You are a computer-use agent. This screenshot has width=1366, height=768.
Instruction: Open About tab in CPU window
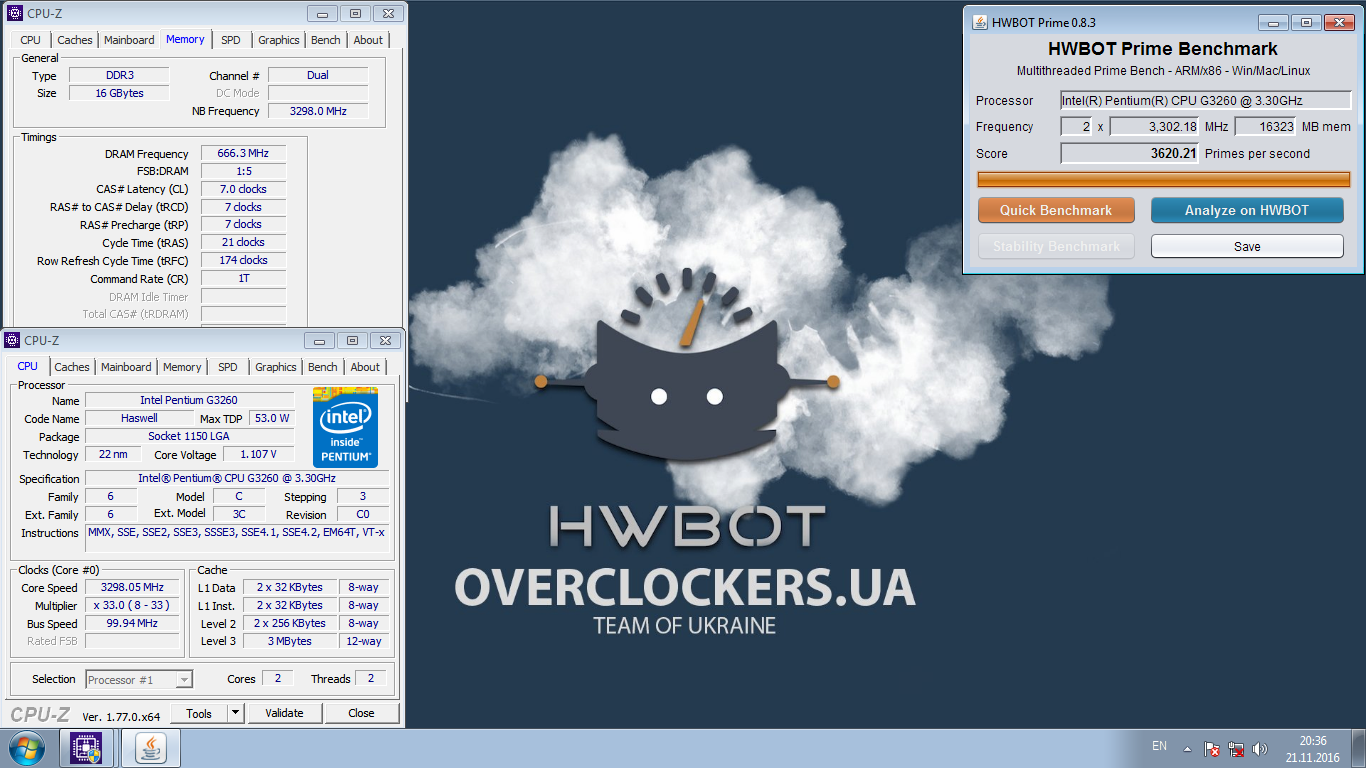coord(365,367)
